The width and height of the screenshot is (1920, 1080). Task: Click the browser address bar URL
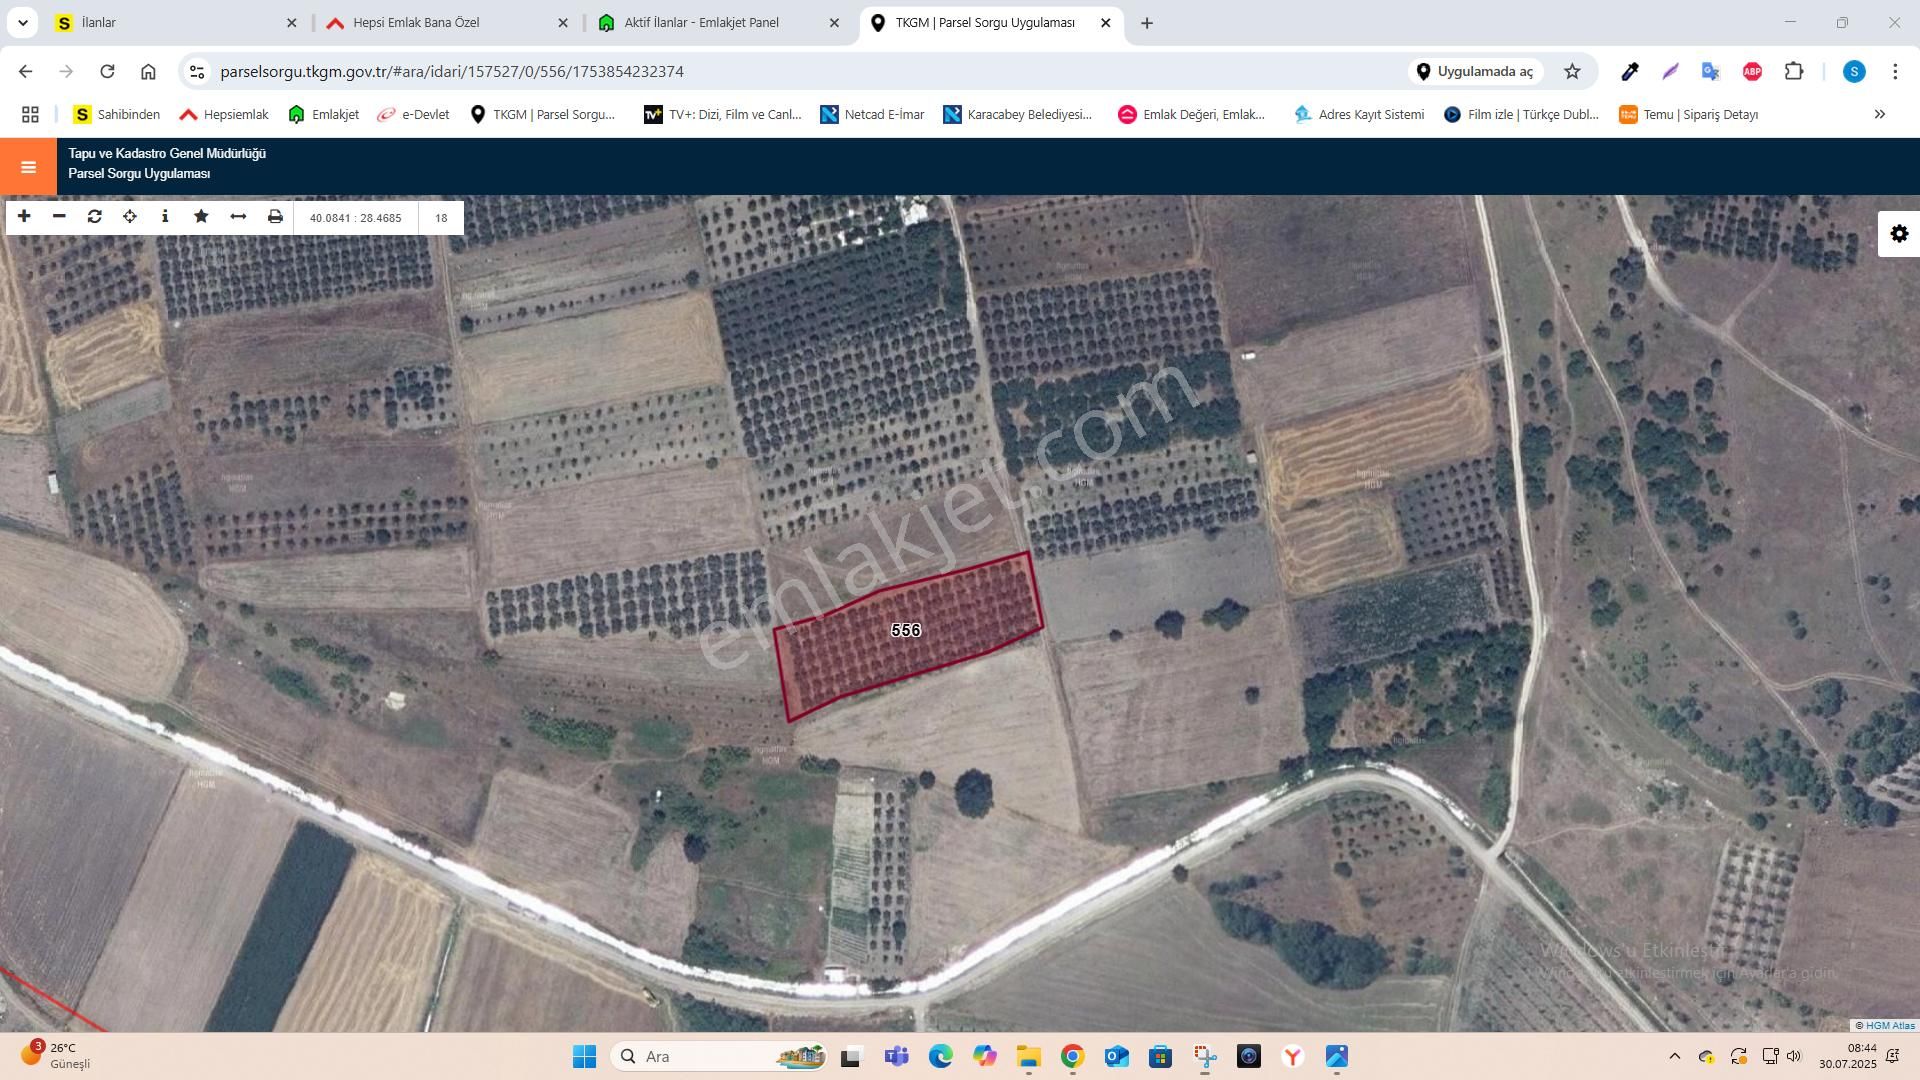coord(452,71)
